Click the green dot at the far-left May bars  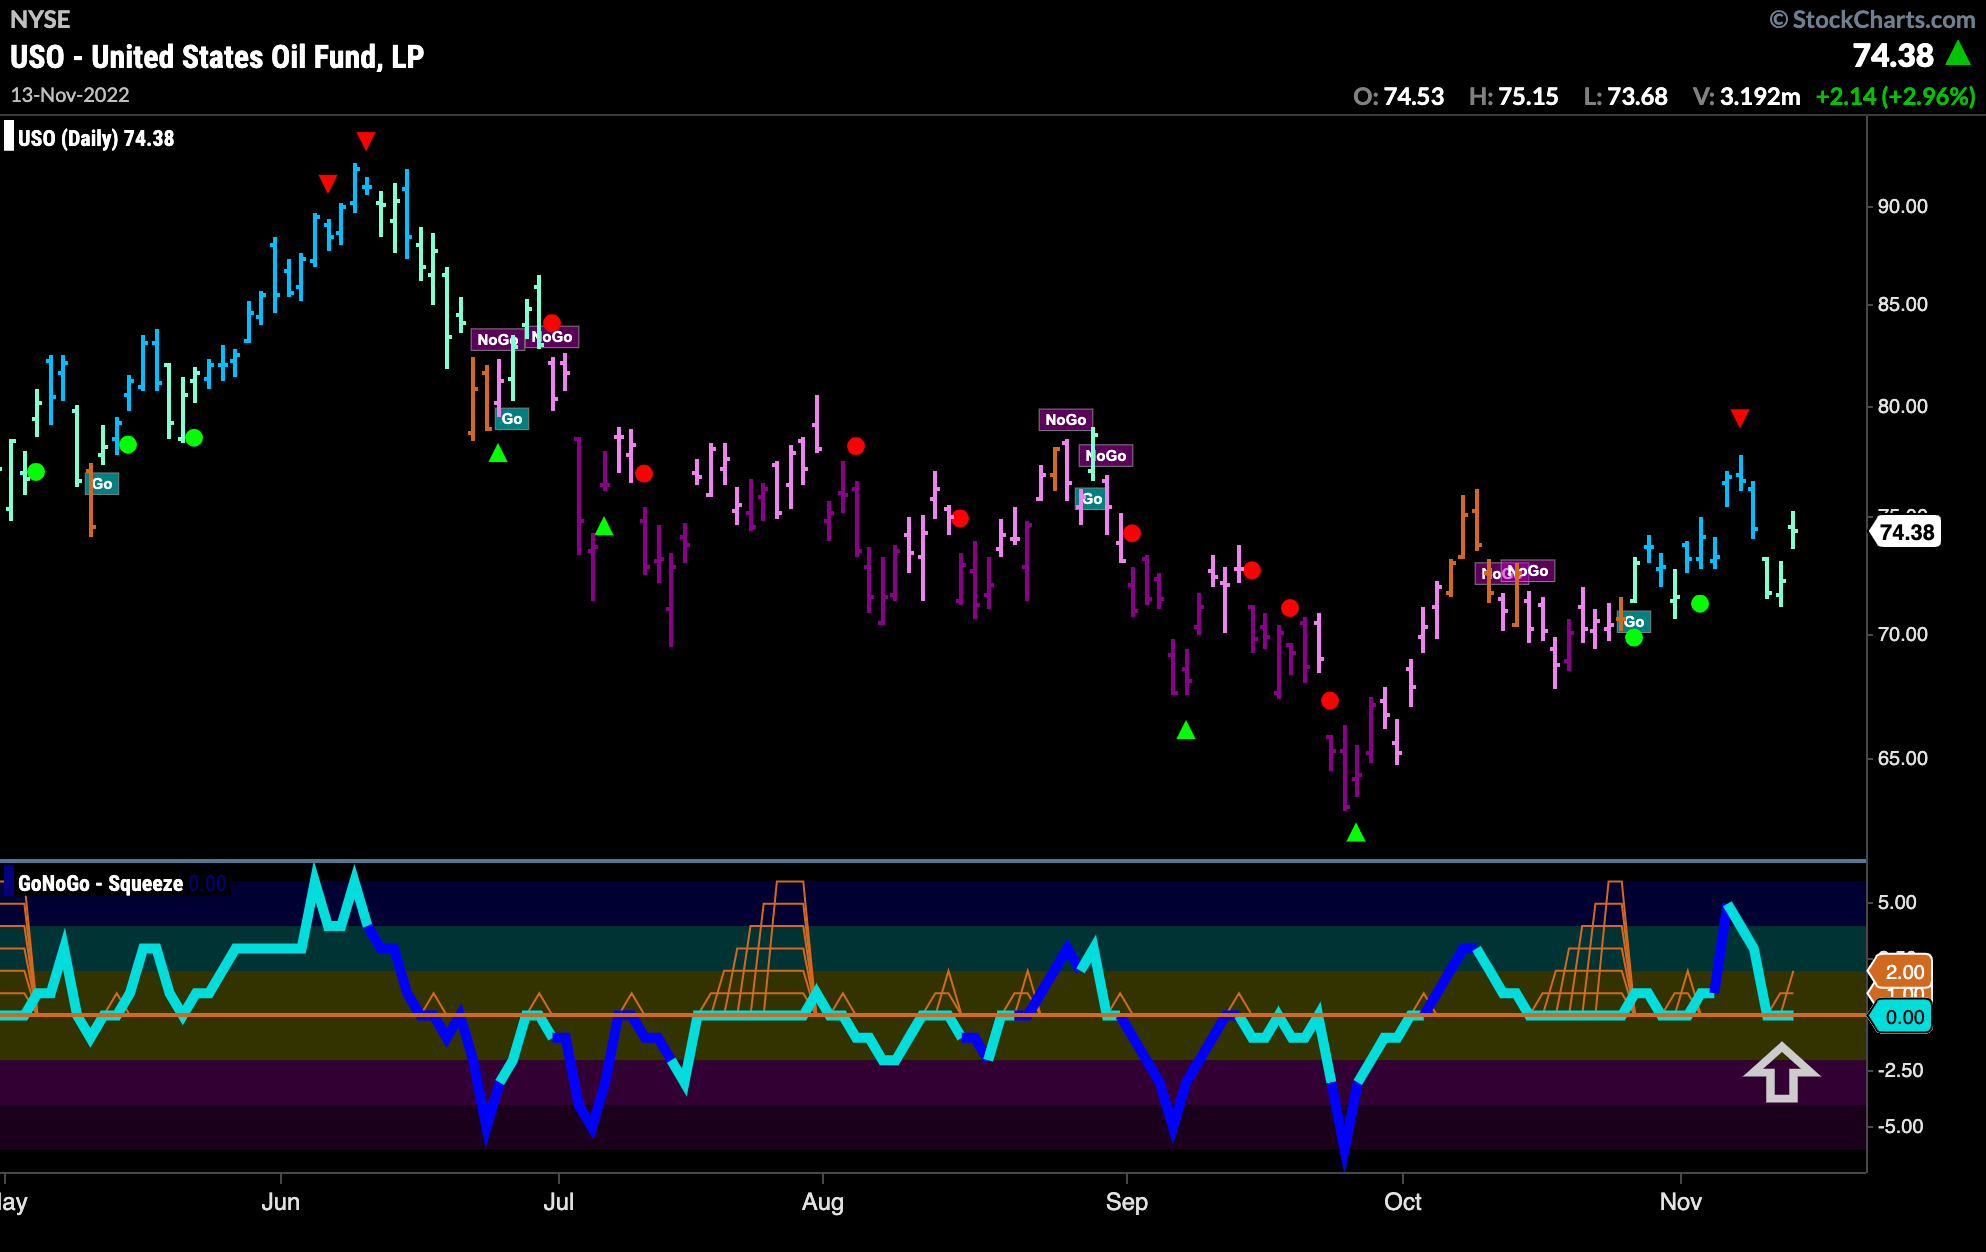click(36, 472)
